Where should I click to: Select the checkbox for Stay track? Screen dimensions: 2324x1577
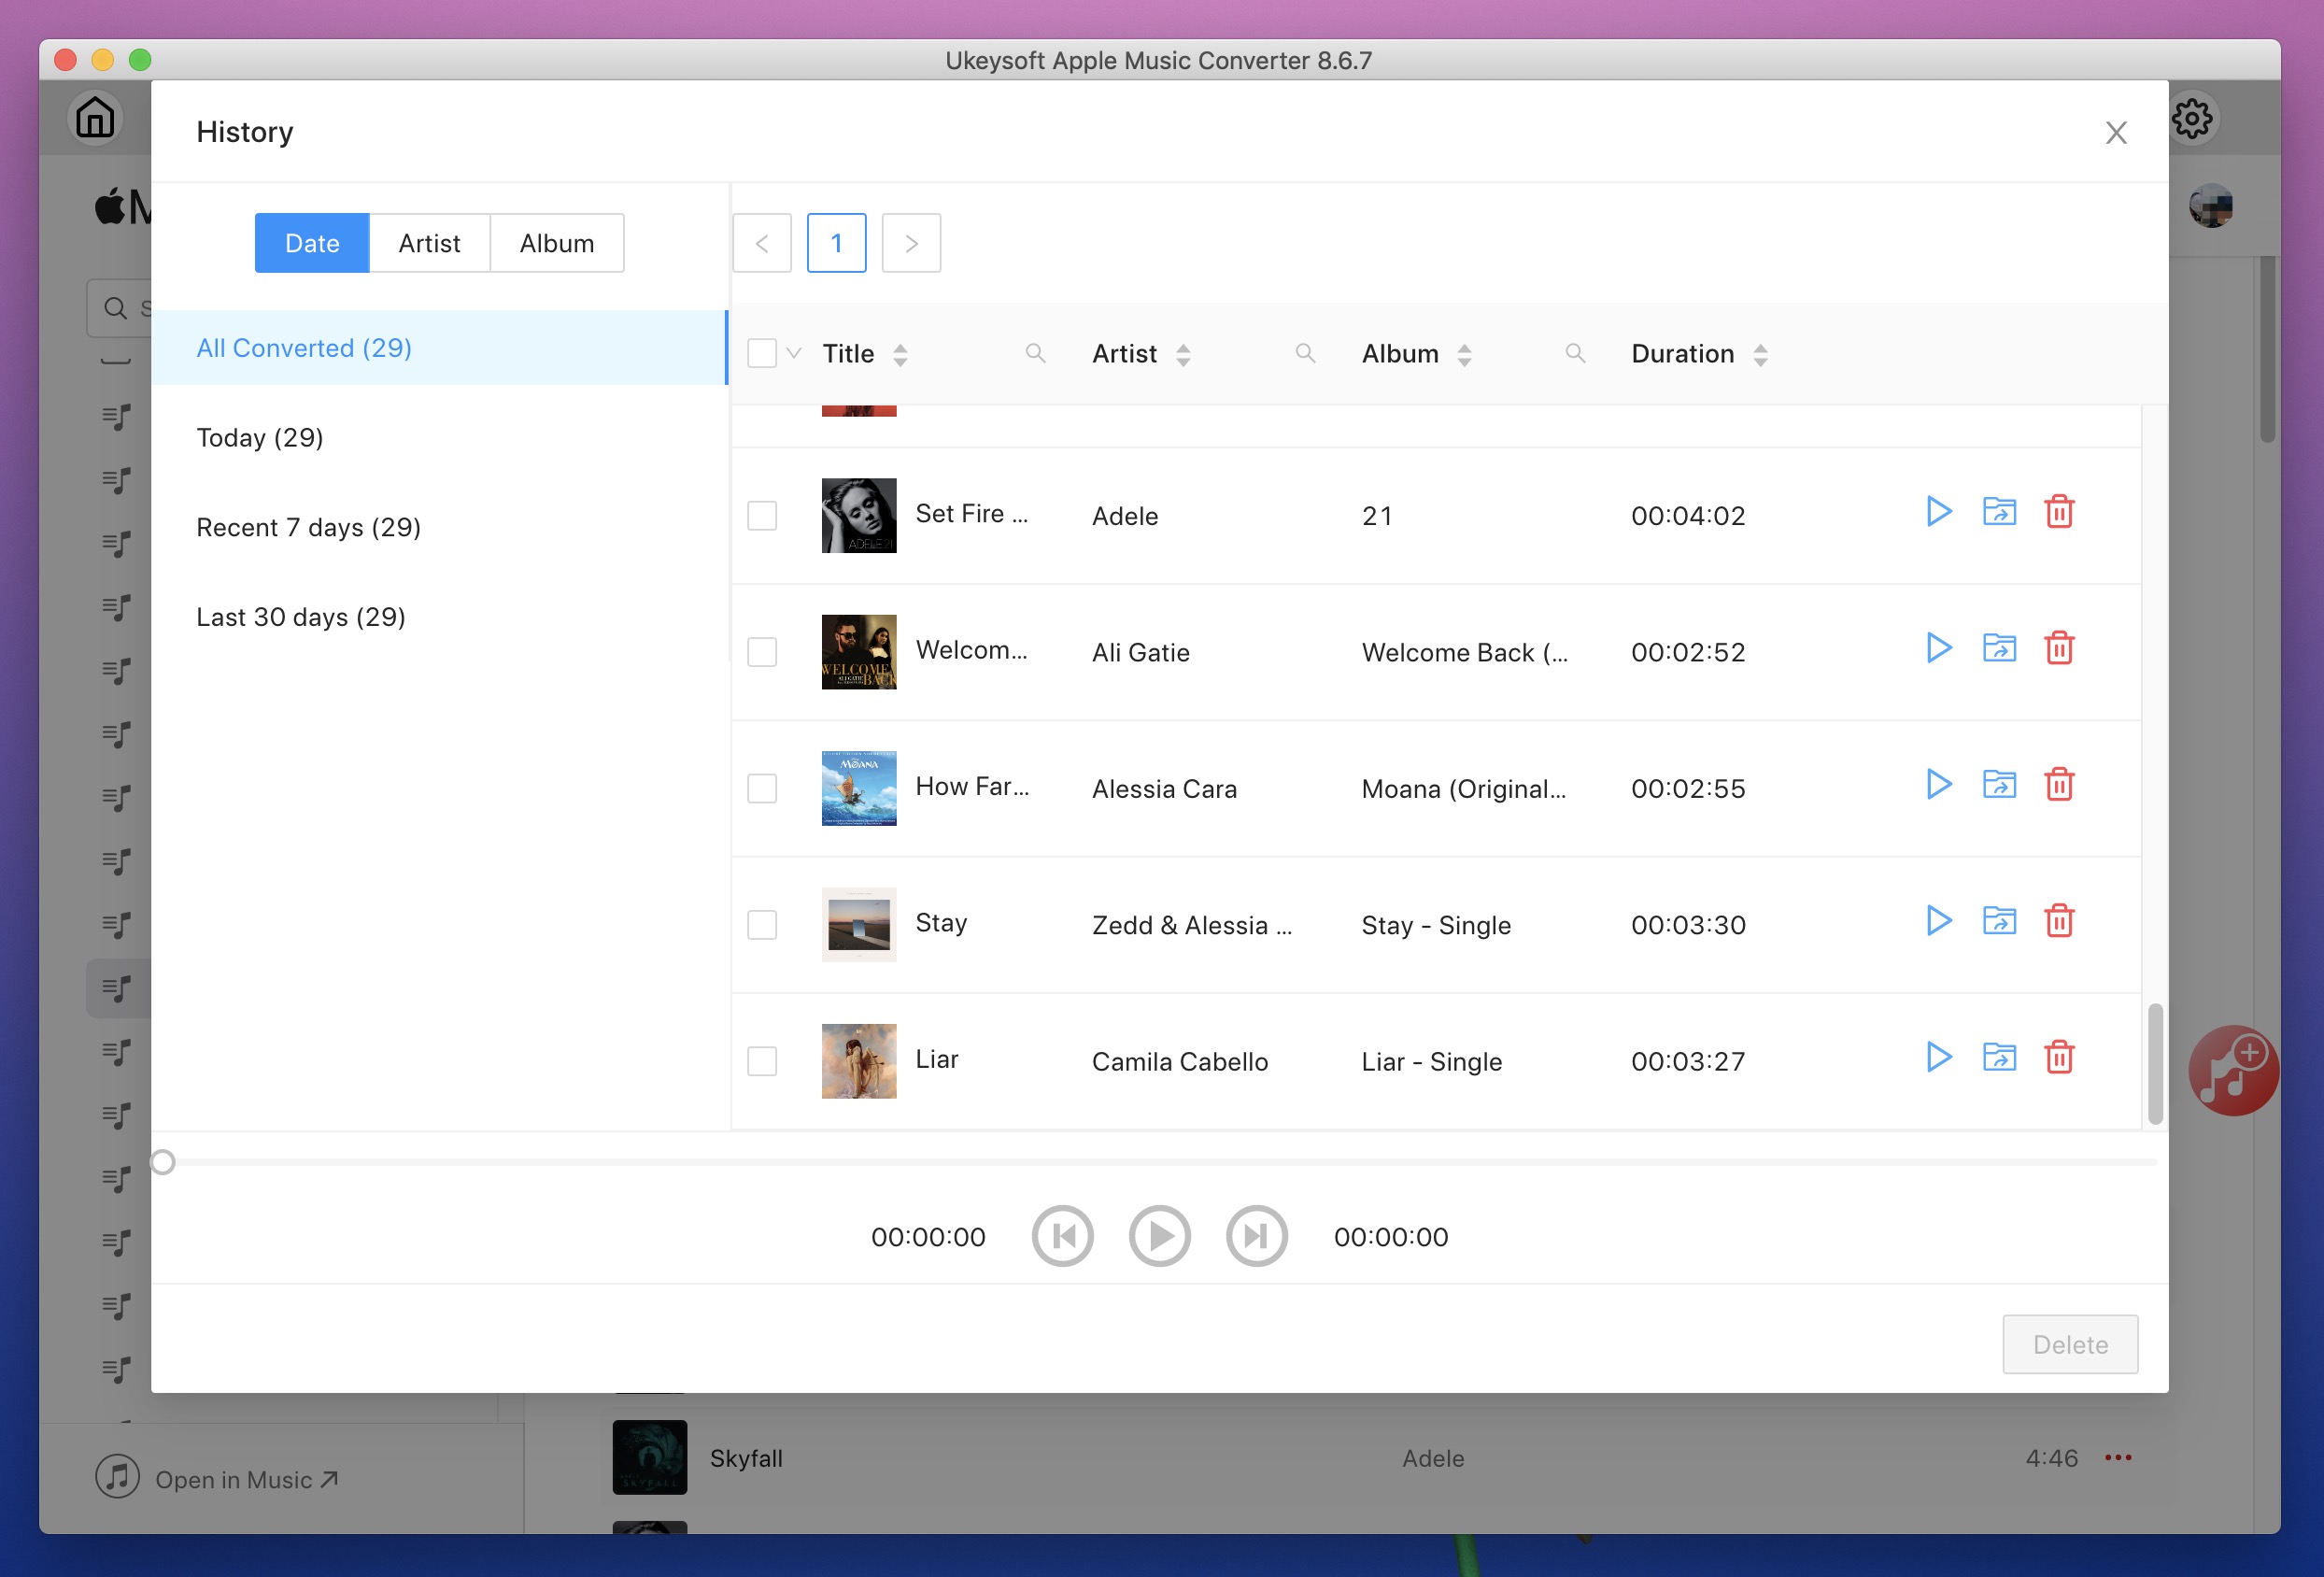[762, 924]
